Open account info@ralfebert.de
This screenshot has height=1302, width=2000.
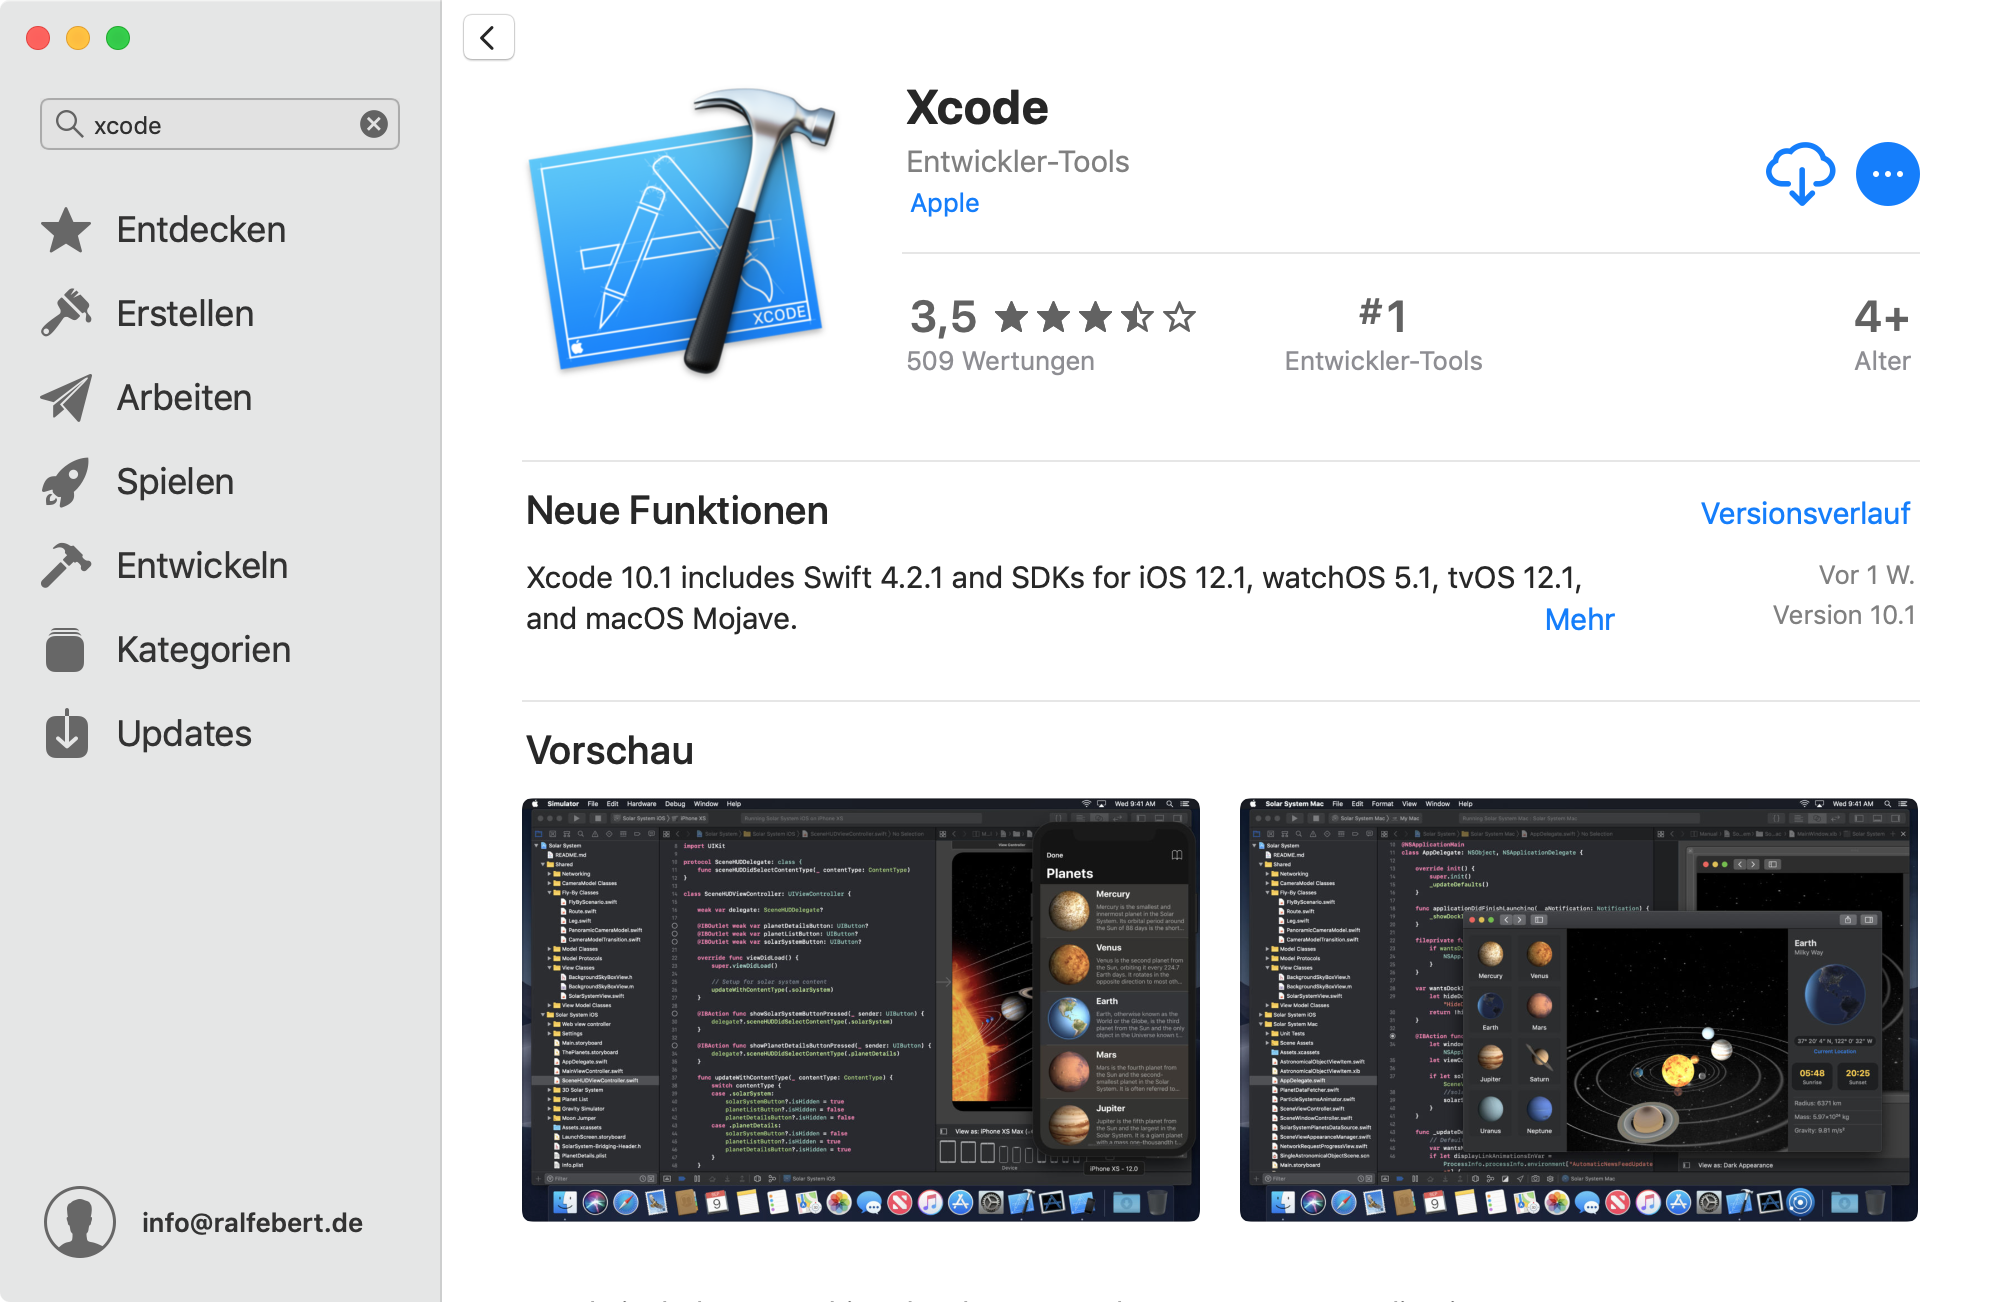click(252, 1223)
